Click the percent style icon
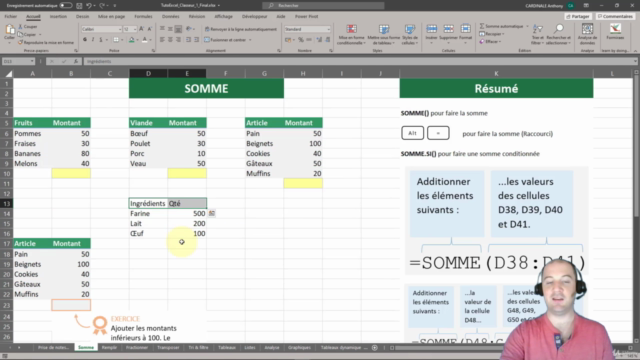Image resolution: width=640 pixels, height=360 pixels. [x=301, y=40]
